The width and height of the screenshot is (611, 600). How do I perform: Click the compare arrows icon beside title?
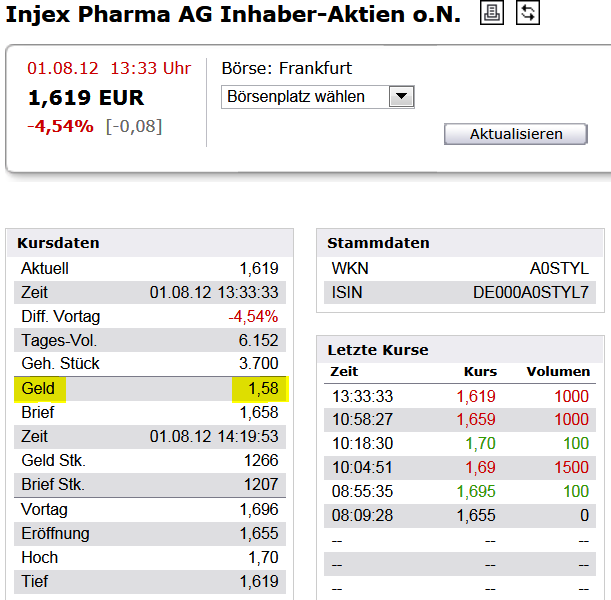pyautogui.click(x=528, y=12)
